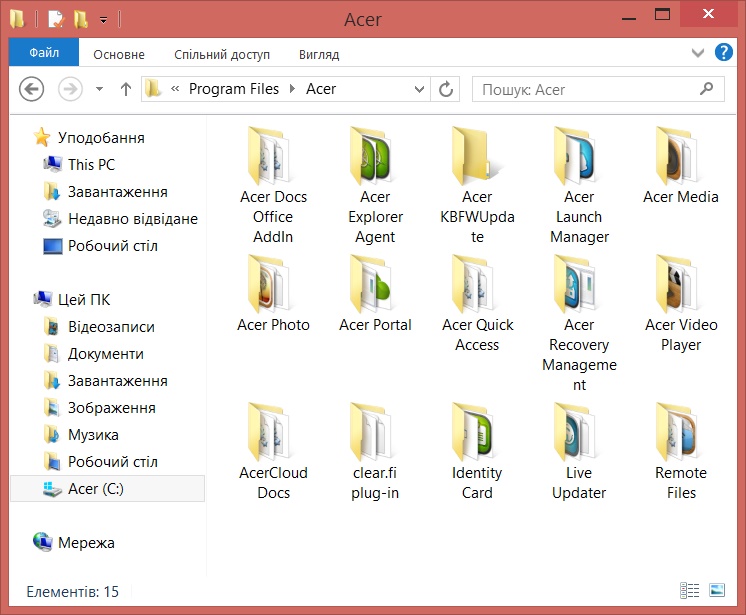The width and height of the screenshot is (746, 615).
Task: Open the Acer KBFWUpdate folder
Action: (477, 185)
